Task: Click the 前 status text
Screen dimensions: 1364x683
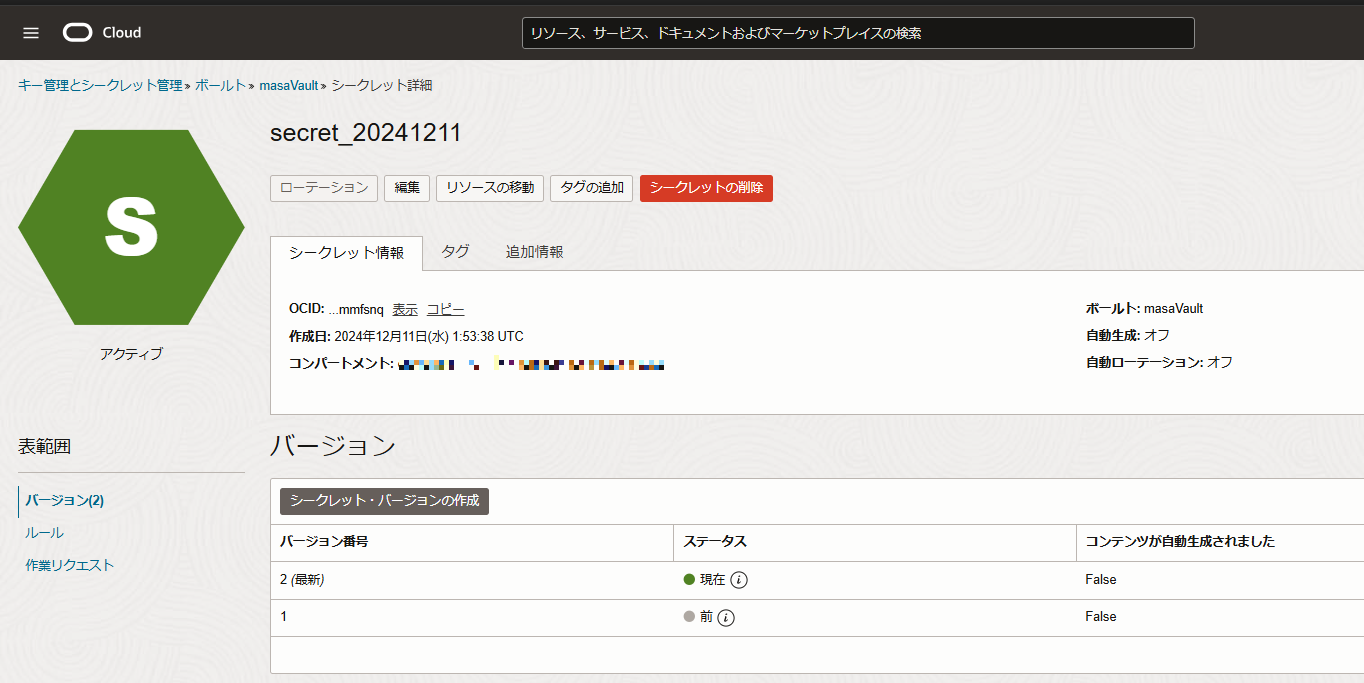Action: point(706,617)
